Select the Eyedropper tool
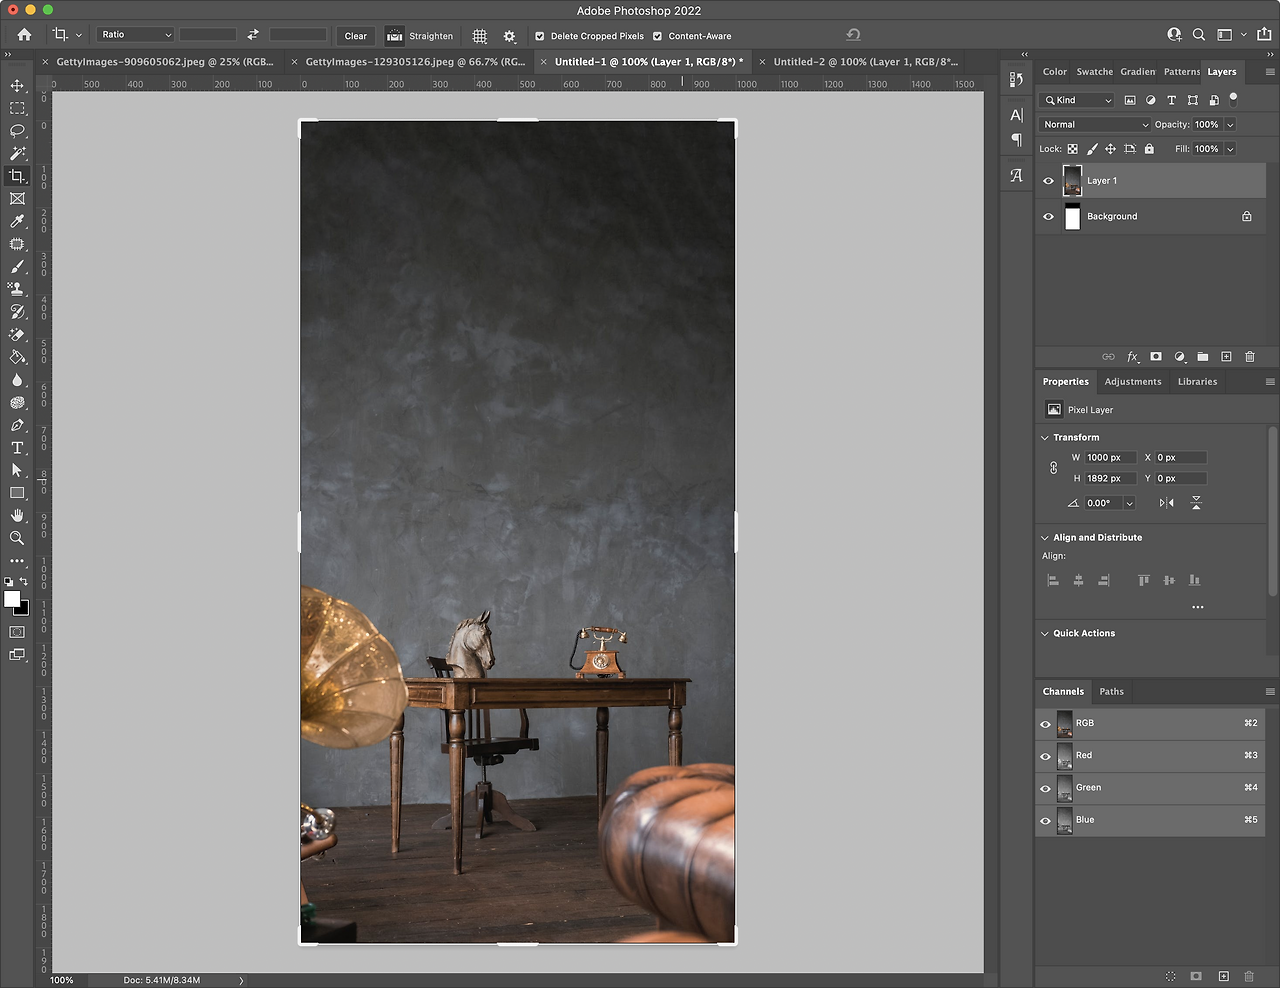The image size is (1280, 988). click(x=17, y=221)
